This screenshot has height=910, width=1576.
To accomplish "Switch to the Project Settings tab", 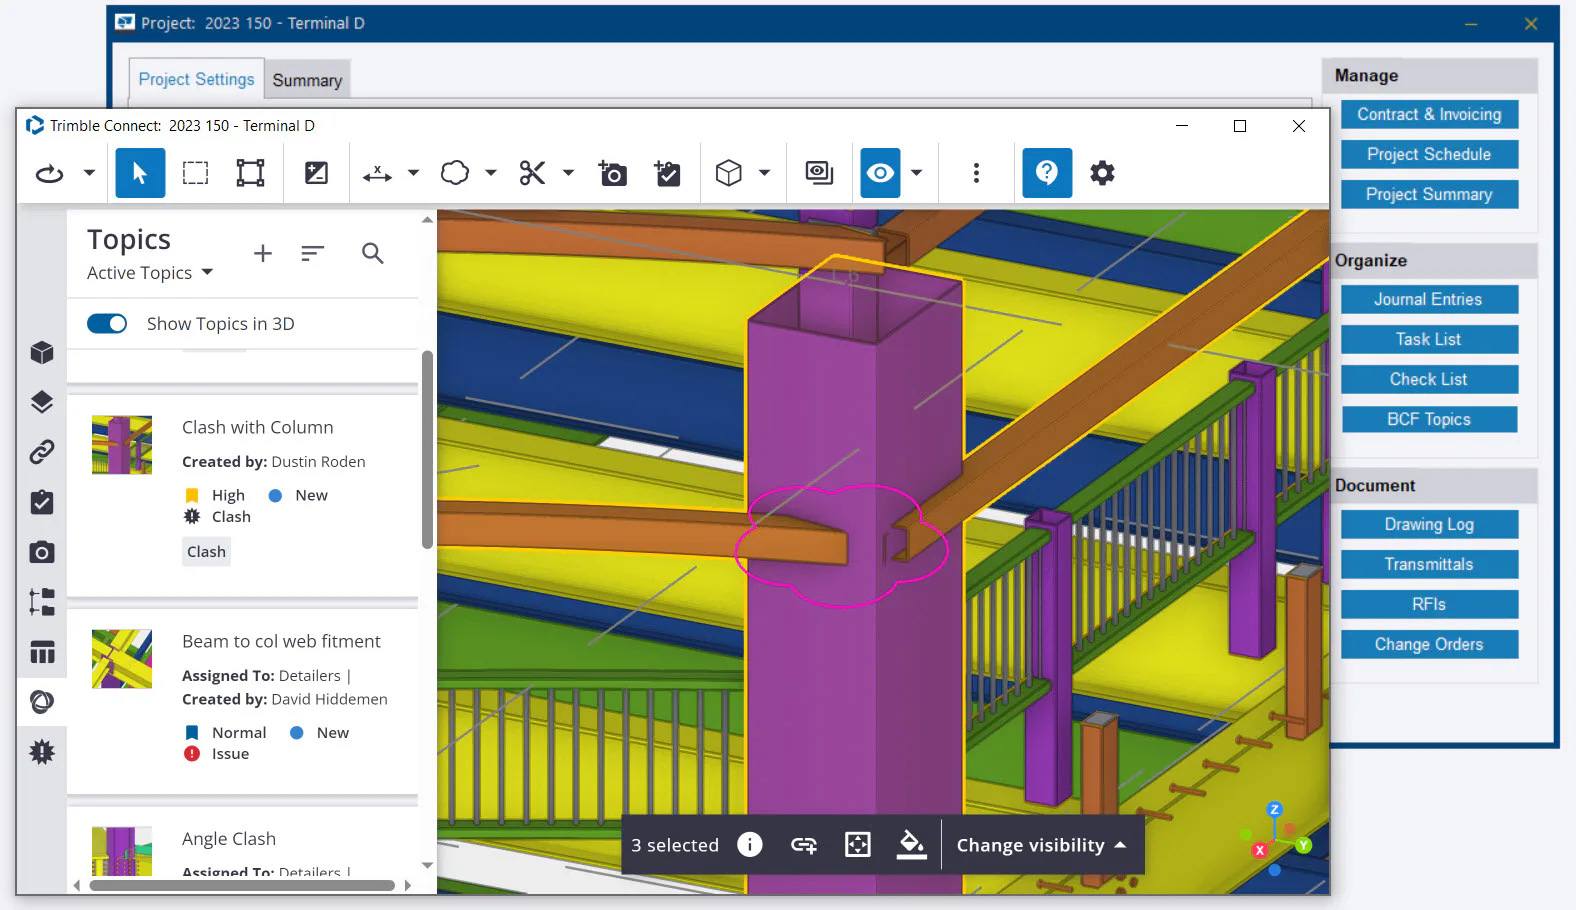I will click(x=196, y=80).
